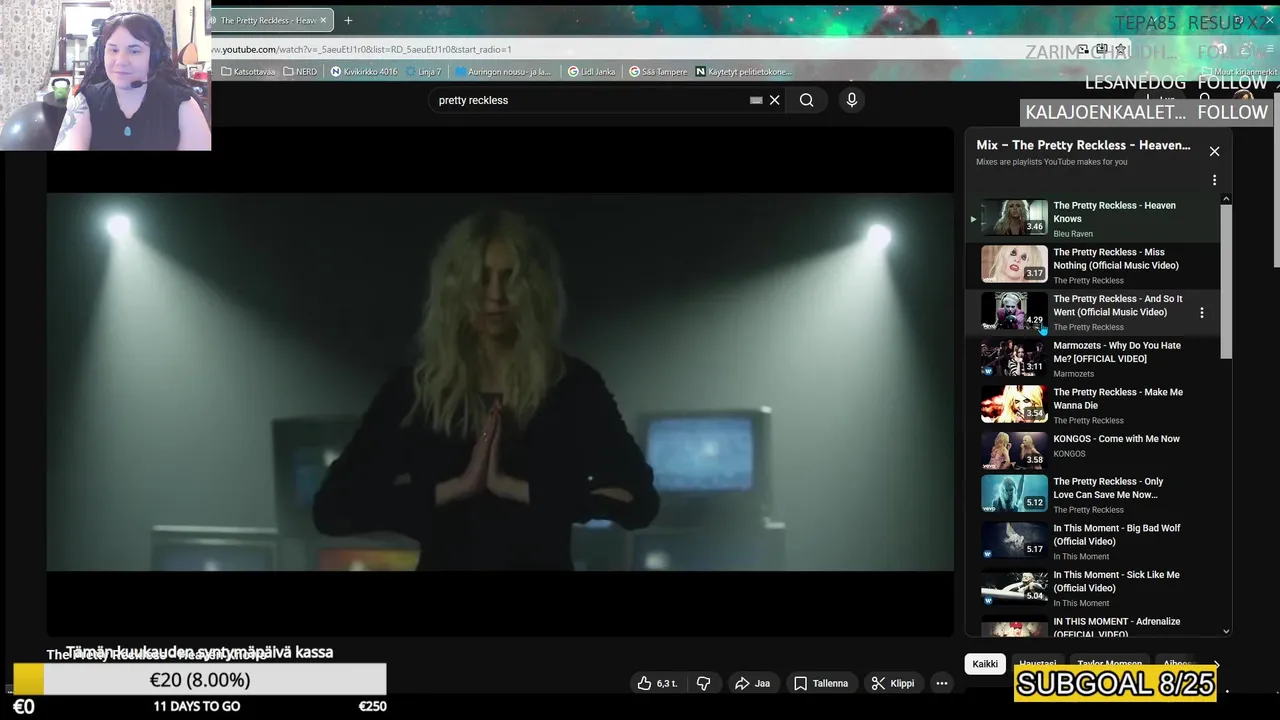1280x720 pixels.
Task: Open the Käytetyt pelitietokone... bookmark
Action: 743,72
